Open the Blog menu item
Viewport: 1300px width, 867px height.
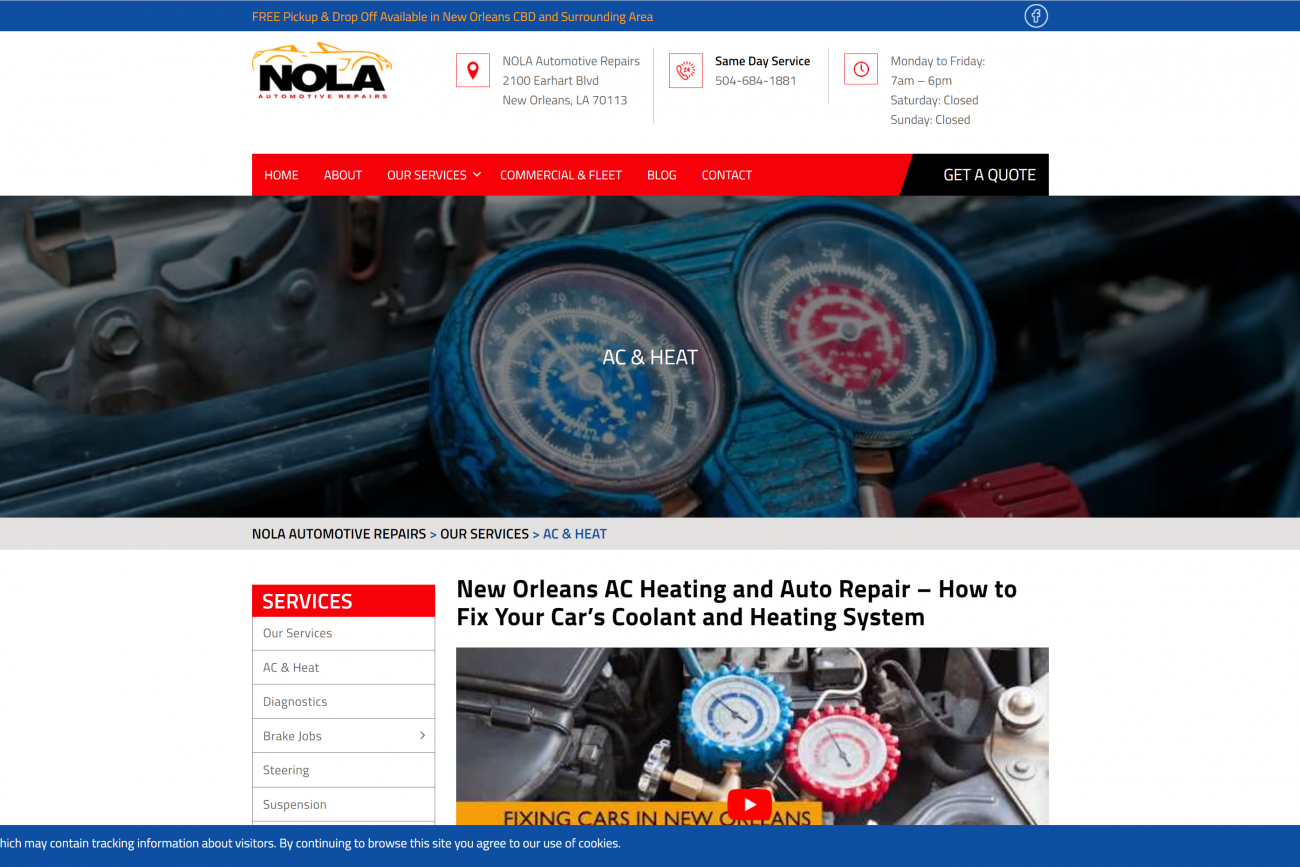(661, 175)
